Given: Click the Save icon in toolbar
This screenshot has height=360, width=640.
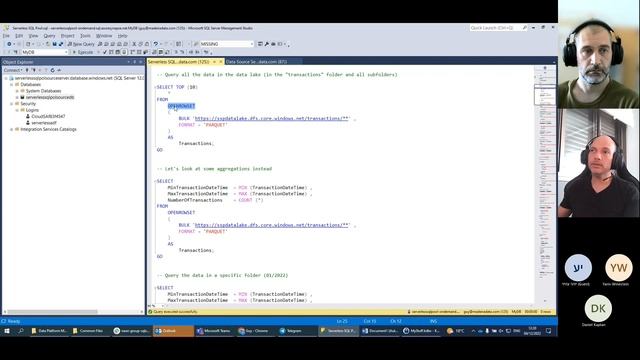Looking at the screenshot, I should pos(54,44).
